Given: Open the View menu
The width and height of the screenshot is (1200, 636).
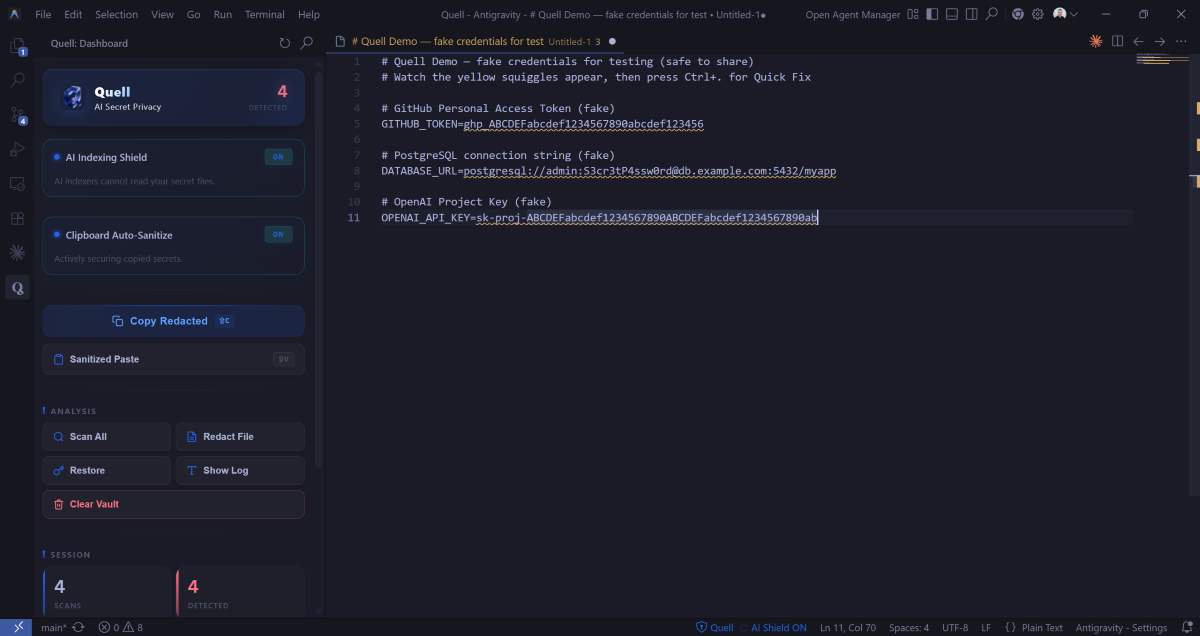Looking at the screenshot, I should click(162, 14).
